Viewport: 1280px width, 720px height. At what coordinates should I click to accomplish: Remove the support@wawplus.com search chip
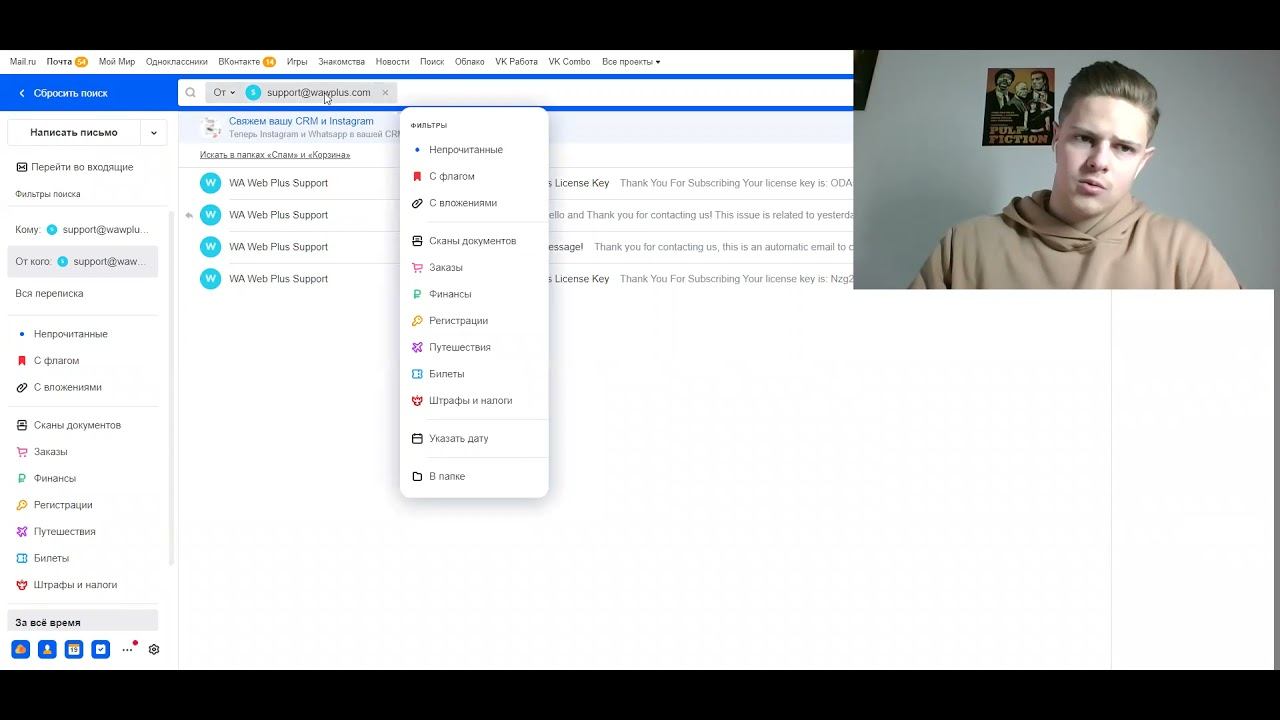click(385, 93)
